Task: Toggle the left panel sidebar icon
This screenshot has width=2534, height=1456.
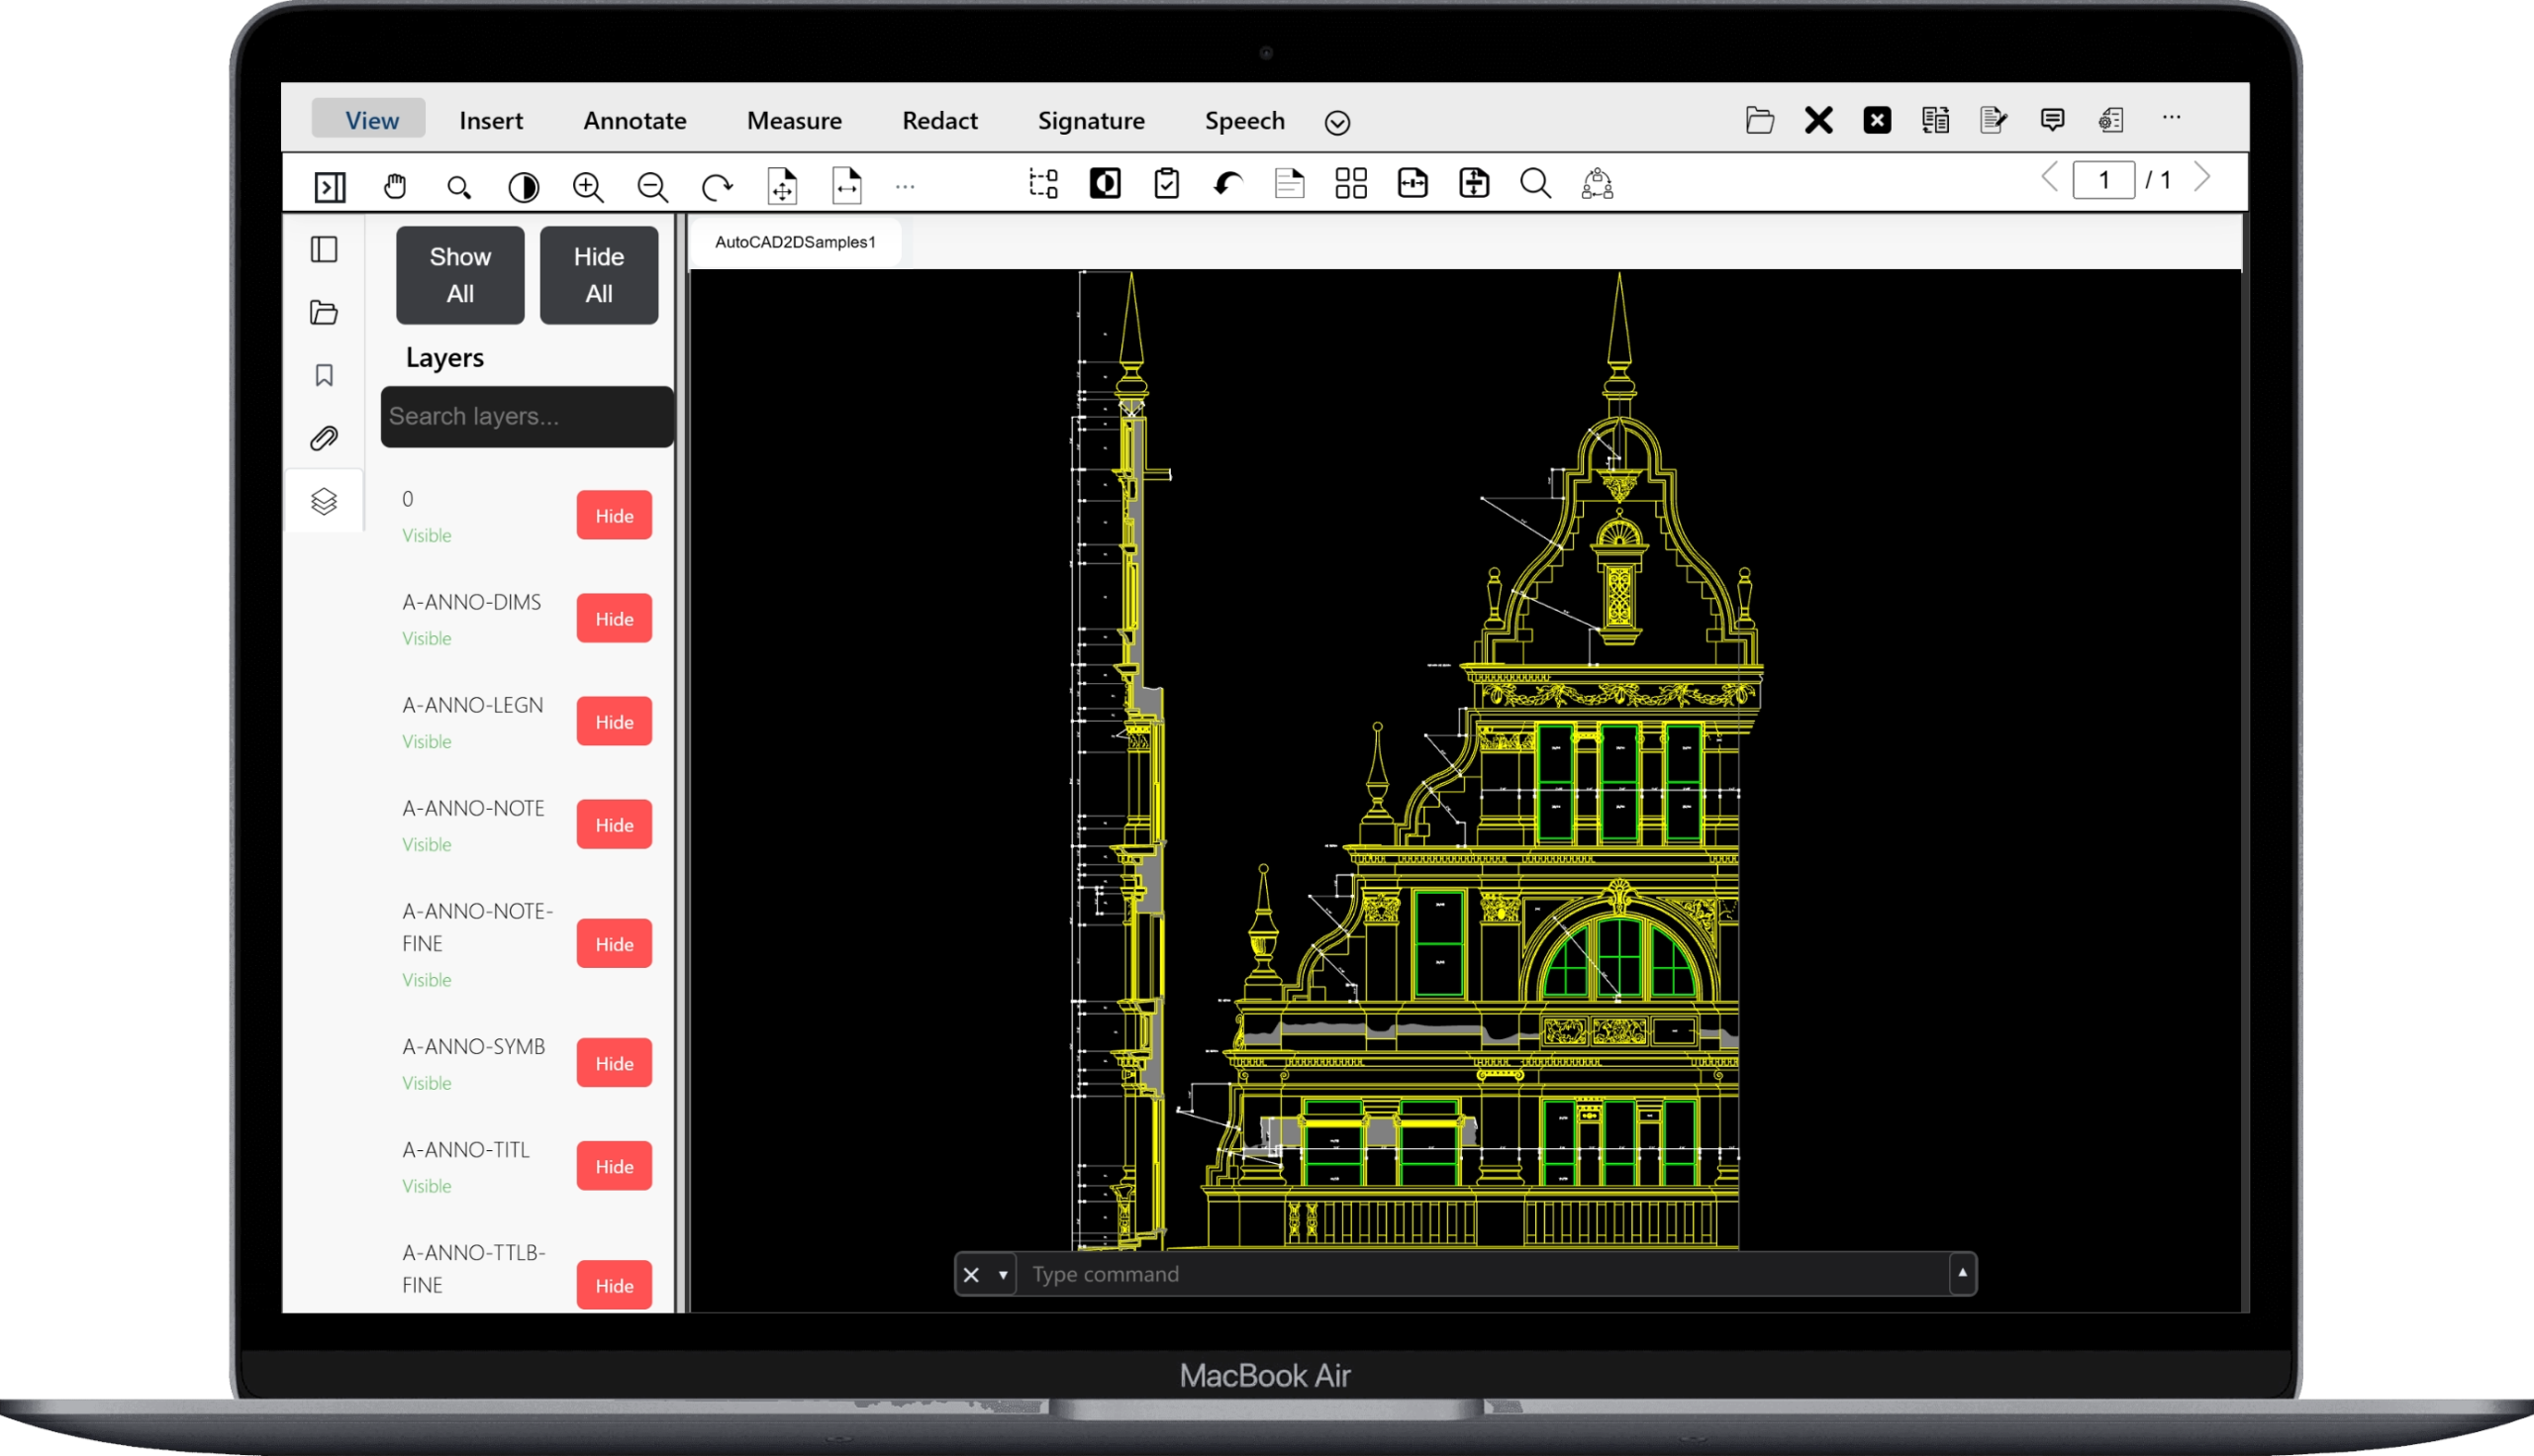Action: click(329, 187)
